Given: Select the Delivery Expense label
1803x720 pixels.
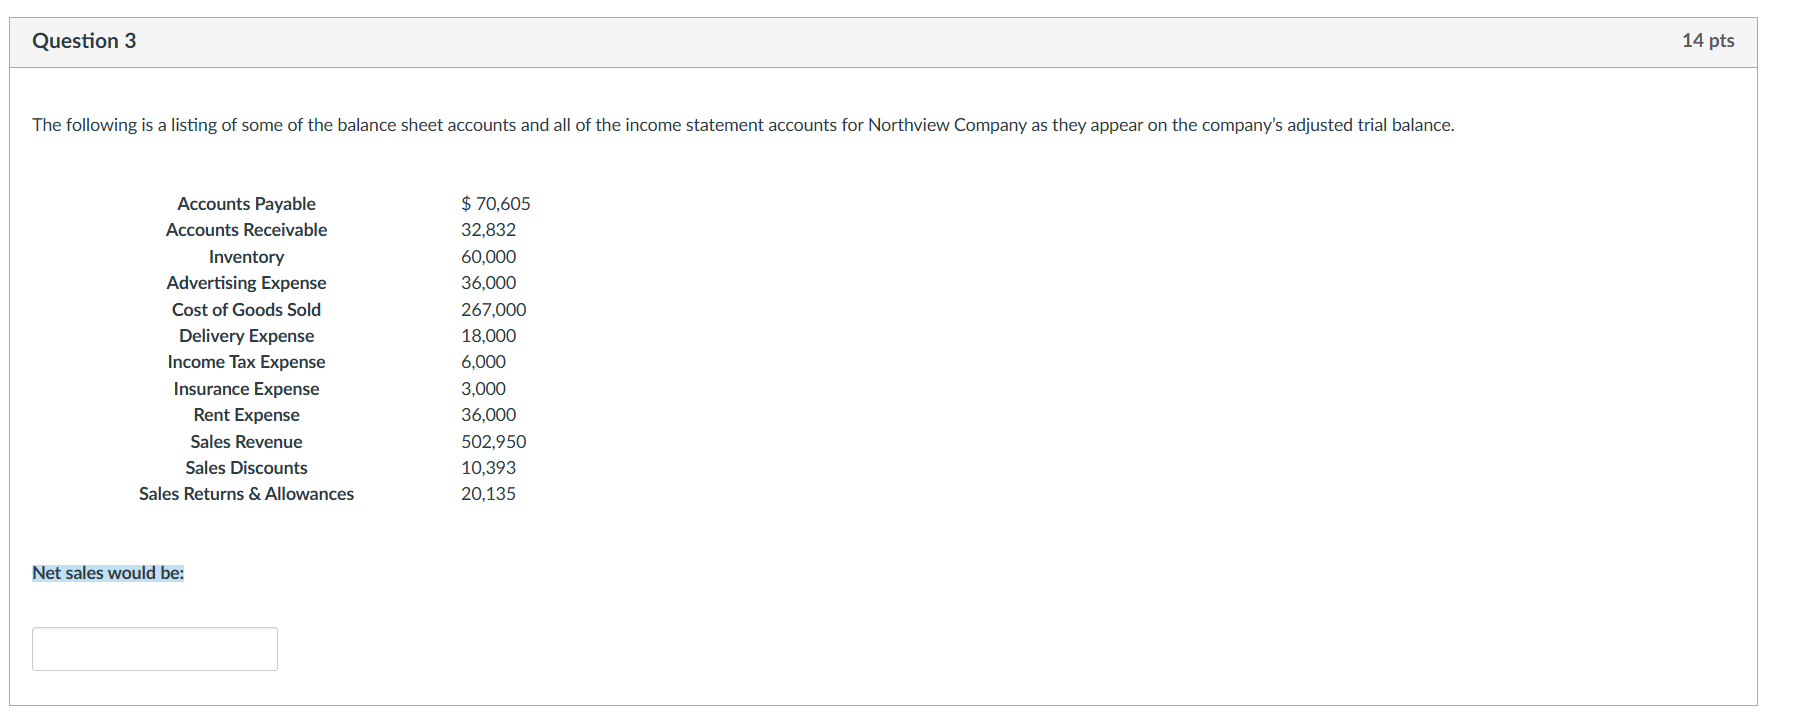Looking at the screenshot, I should 246,336.
